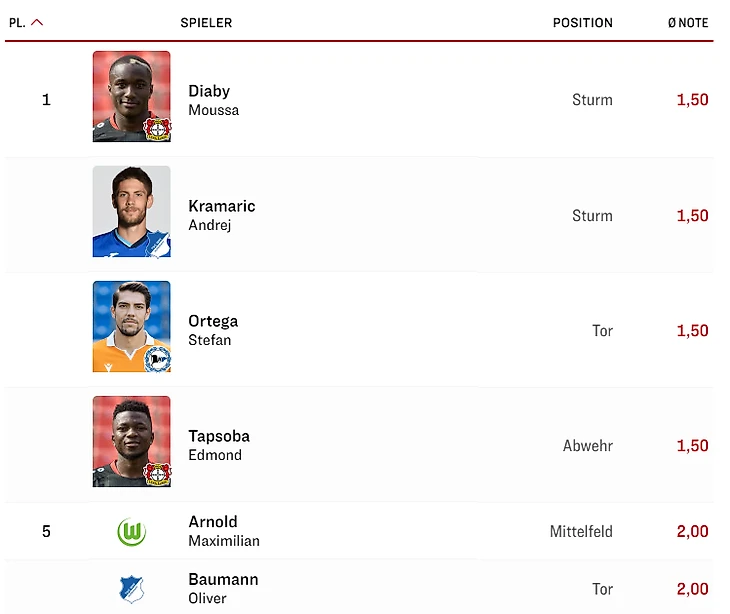
Task: Click Arnold's 2,00 average grade
Action: [692, 532]
